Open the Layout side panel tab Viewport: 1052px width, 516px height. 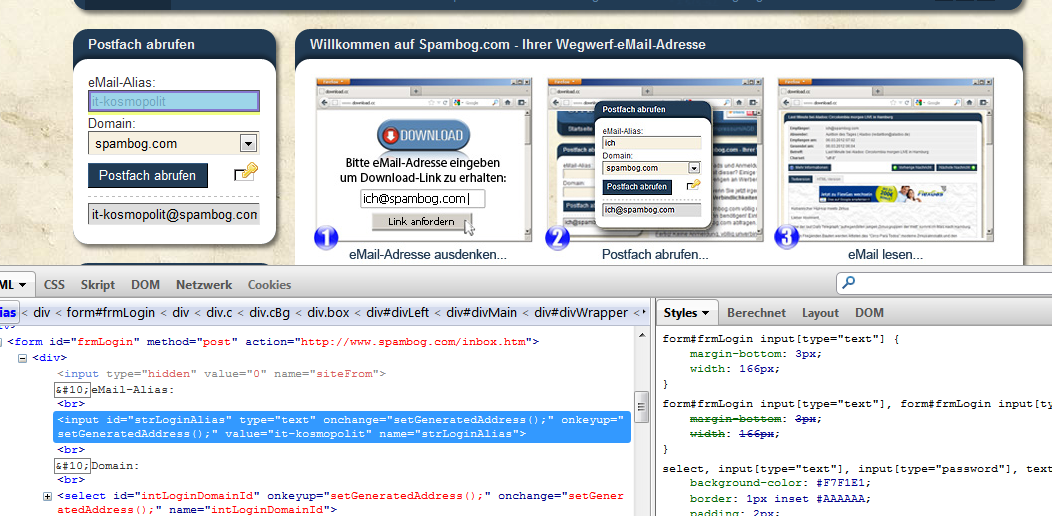(x=820, y=313)
